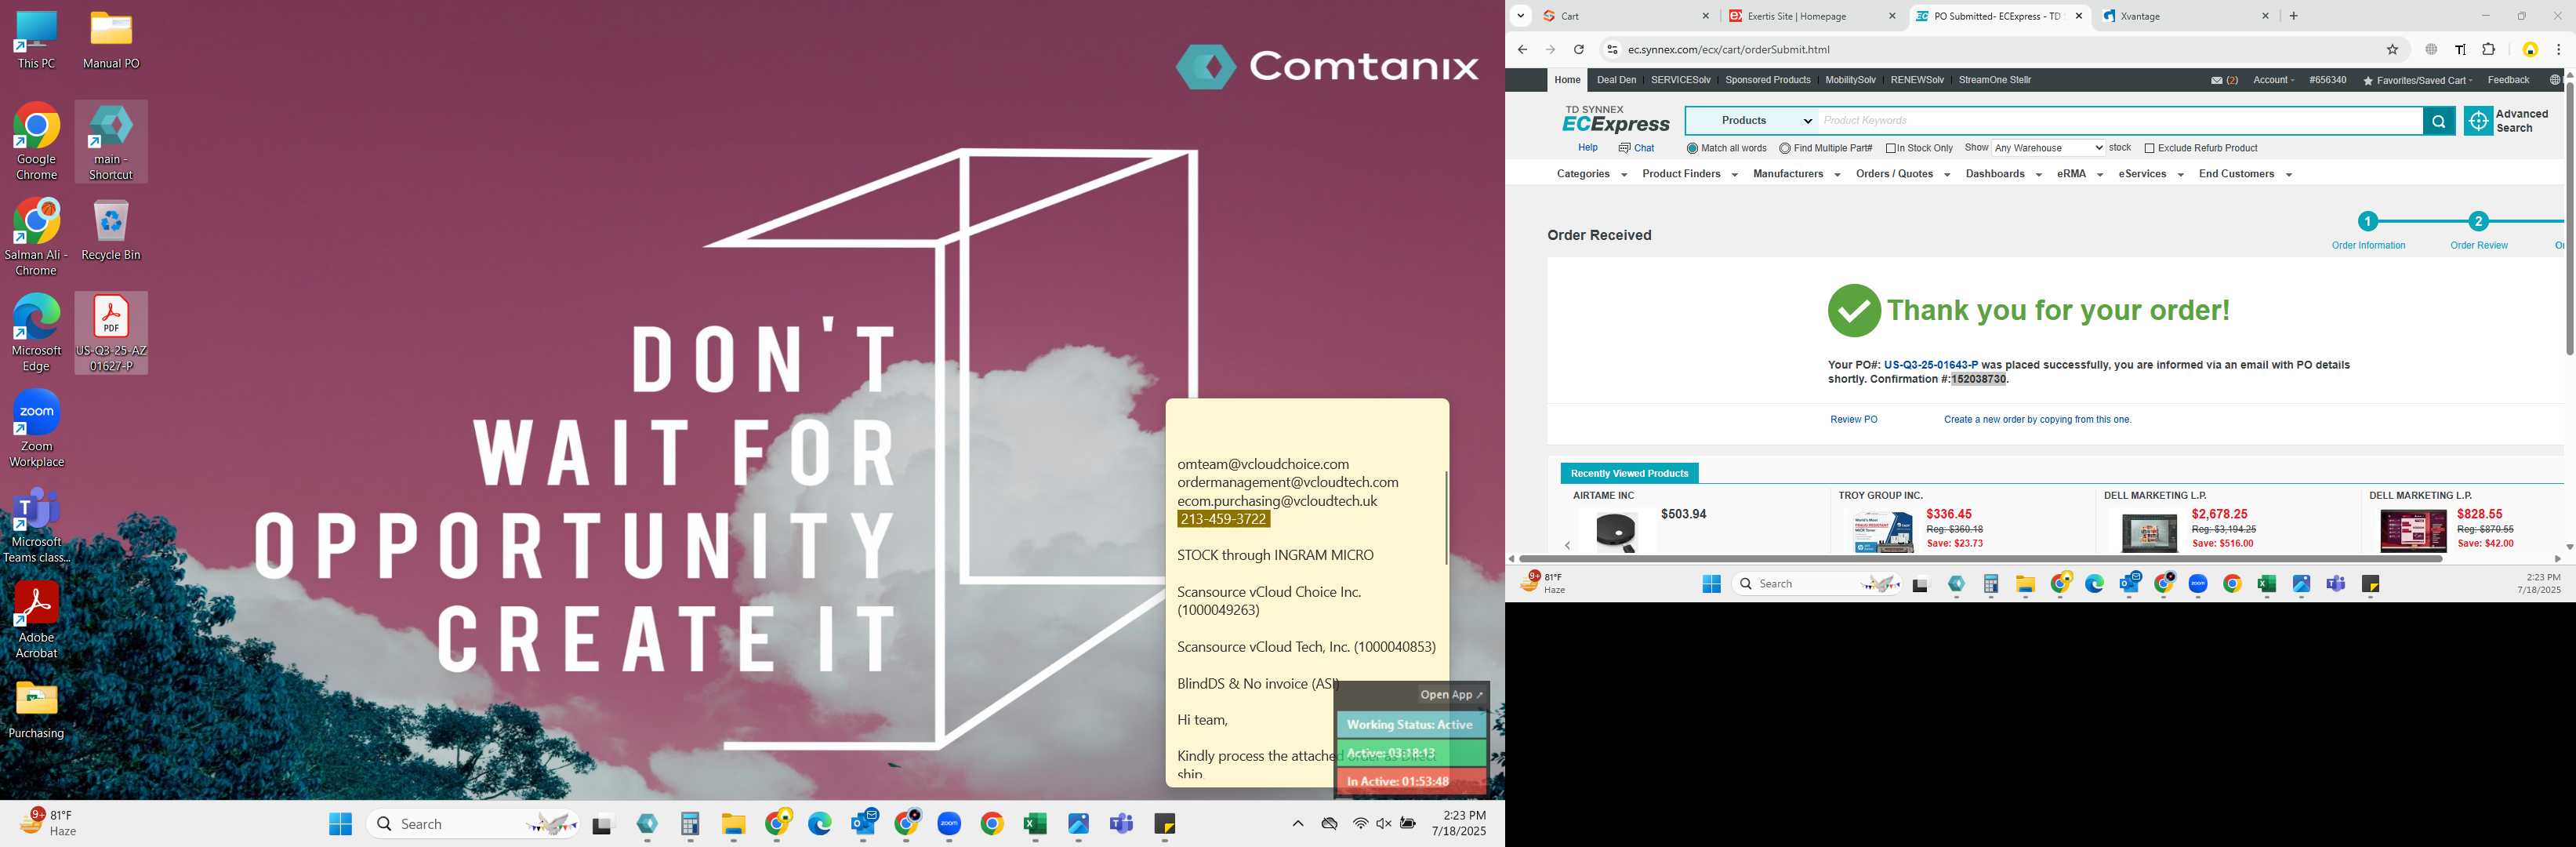Viewport: 2576px width, 847px height.
Task: Select Microsoft Teams classic desktop shortcut
Action: [36, 525]
